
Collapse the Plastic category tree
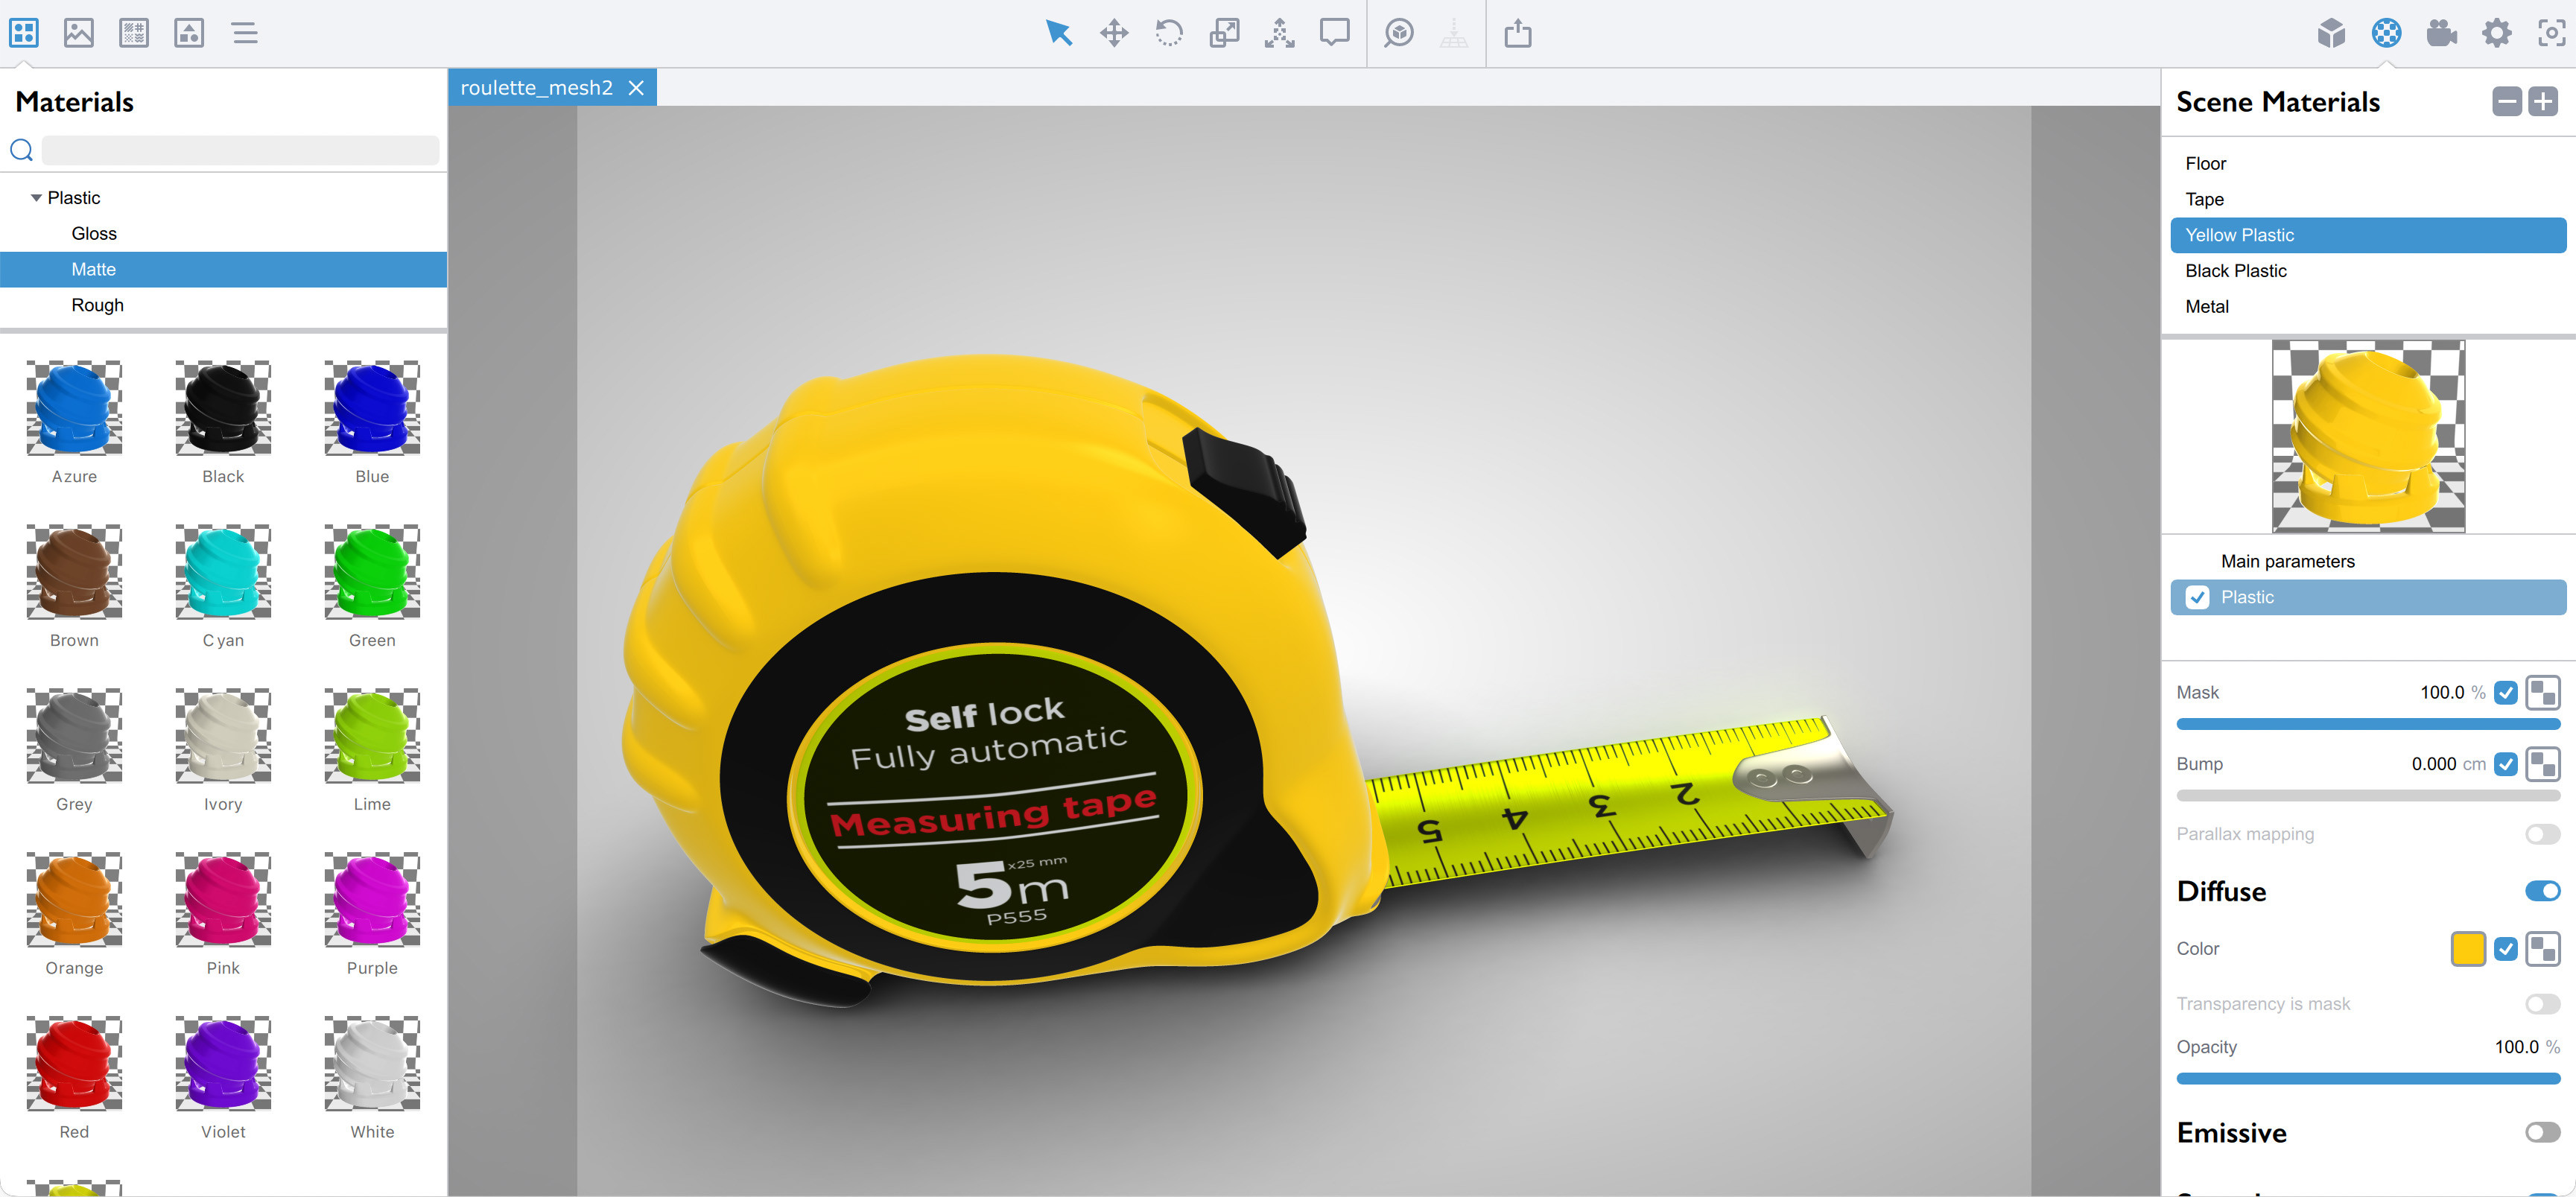click(x=36, y=198)
